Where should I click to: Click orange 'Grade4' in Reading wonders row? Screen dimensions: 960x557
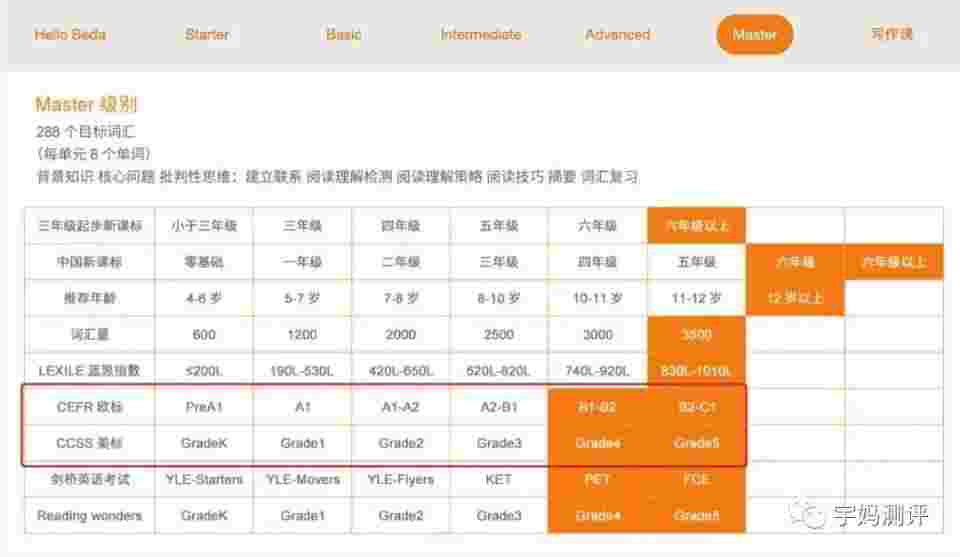(x=598, y=515)
